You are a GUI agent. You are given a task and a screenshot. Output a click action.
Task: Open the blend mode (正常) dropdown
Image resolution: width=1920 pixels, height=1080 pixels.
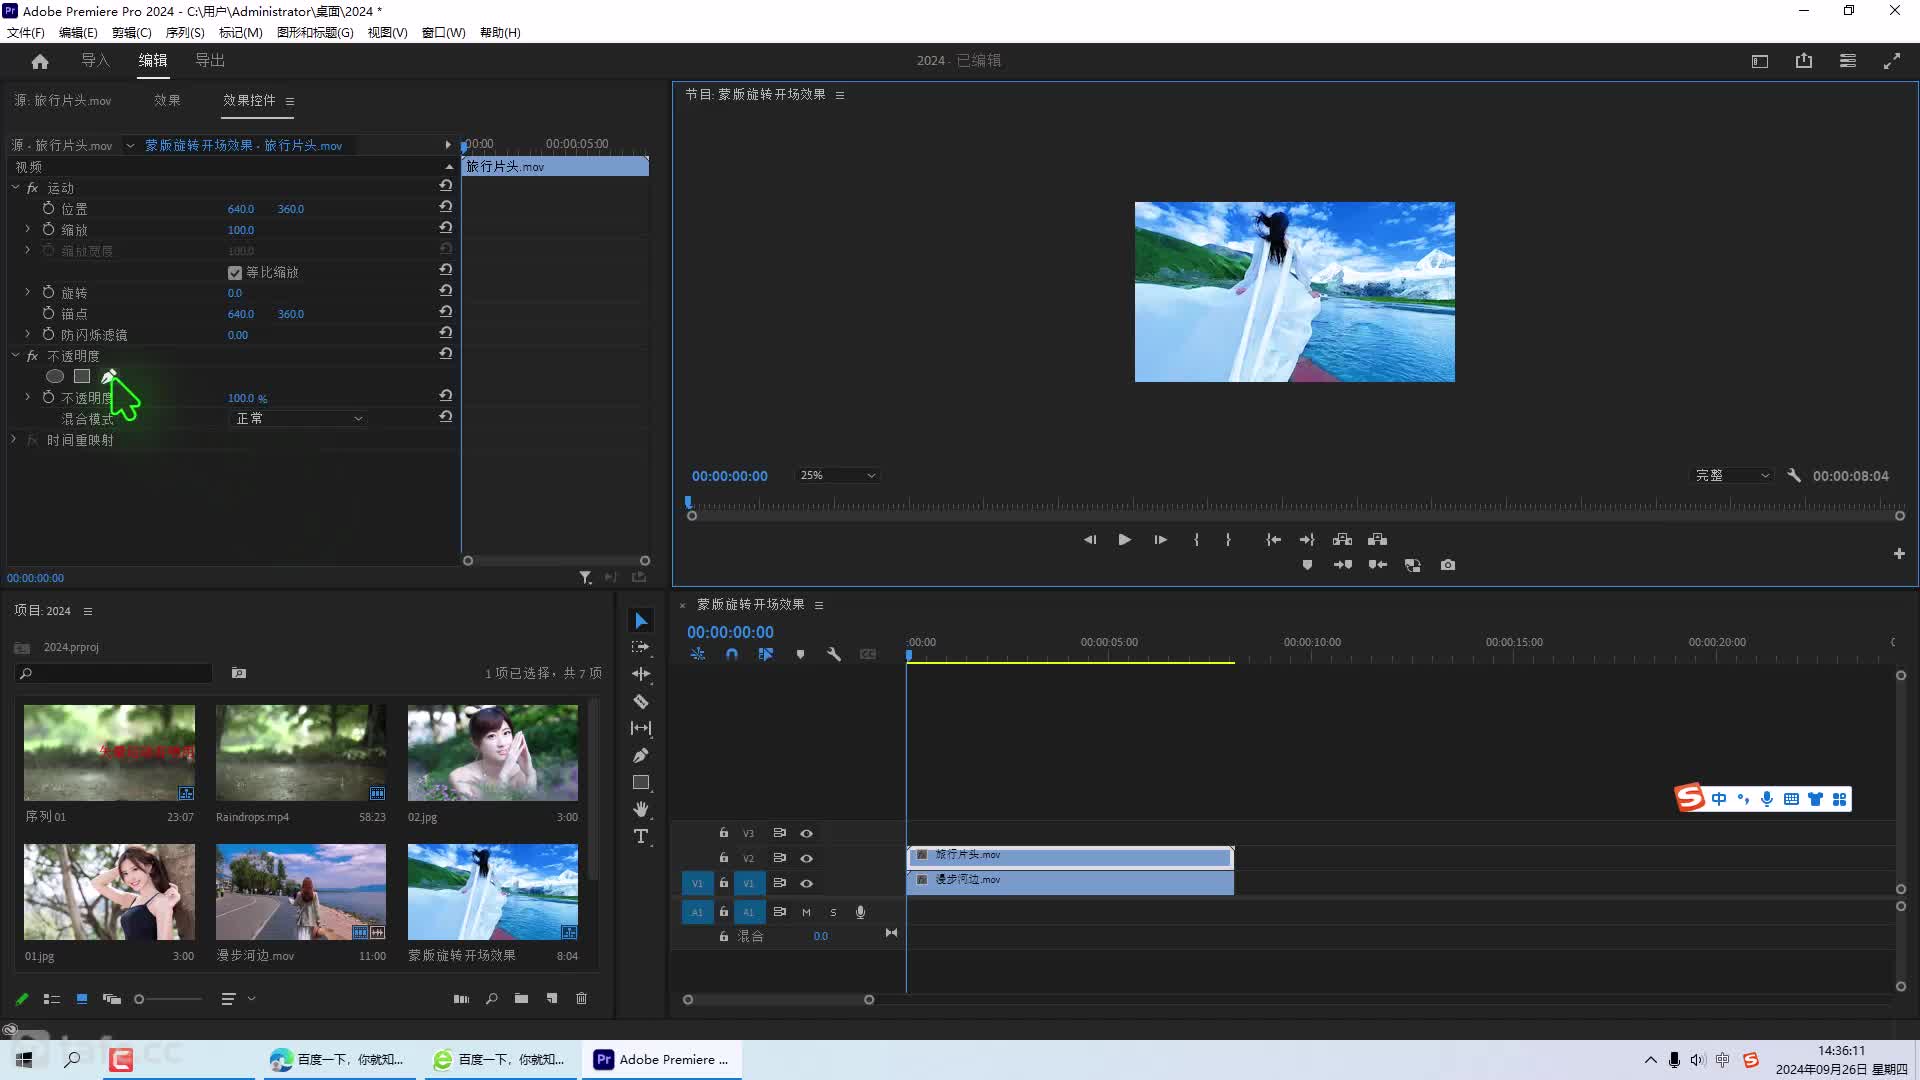click(298, 419)
